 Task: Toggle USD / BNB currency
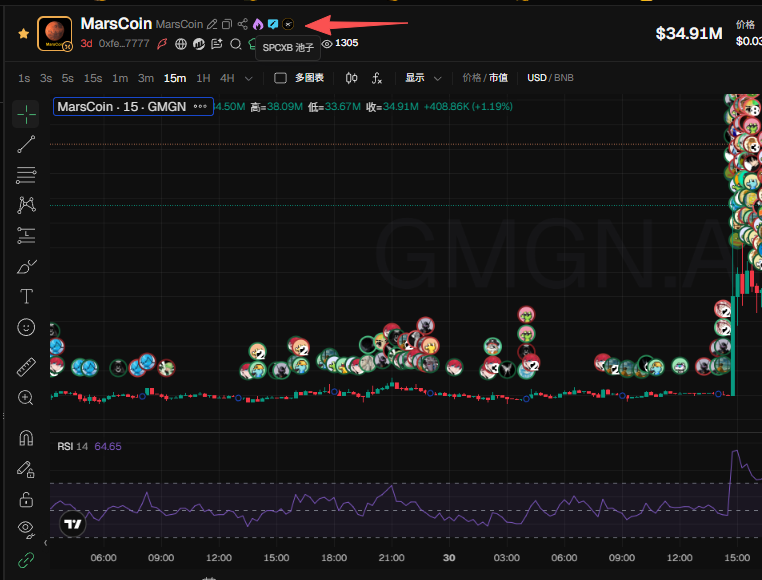[550, 78]
